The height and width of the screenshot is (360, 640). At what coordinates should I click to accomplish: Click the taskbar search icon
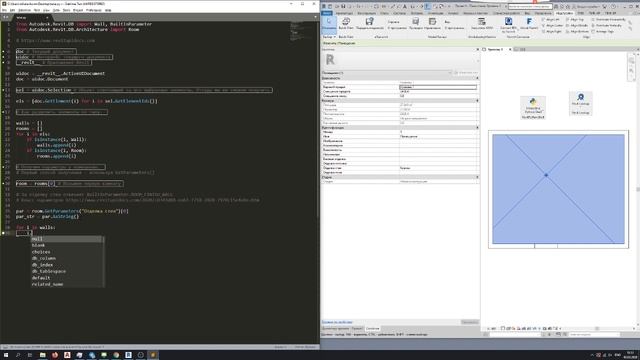pyautogui.click(x=18, y=355)
